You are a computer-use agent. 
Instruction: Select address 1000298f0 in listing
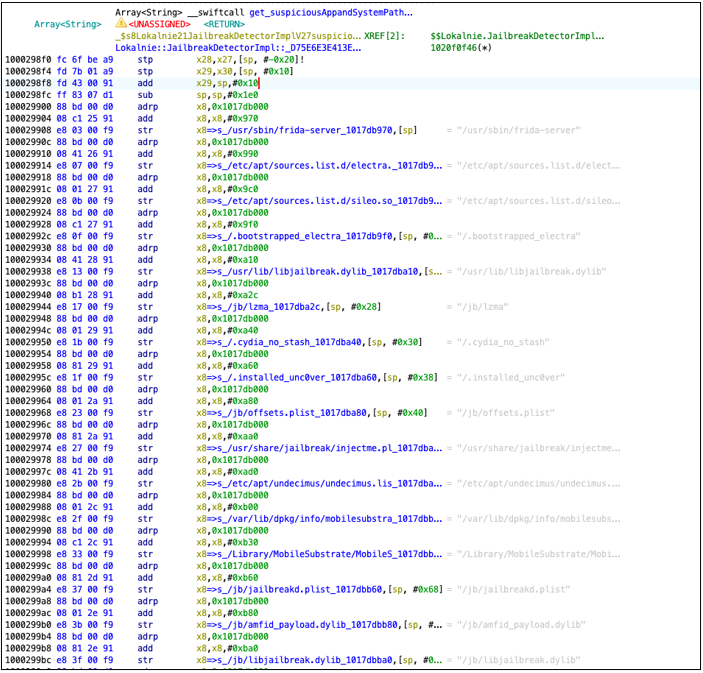(x=30, y=59)
